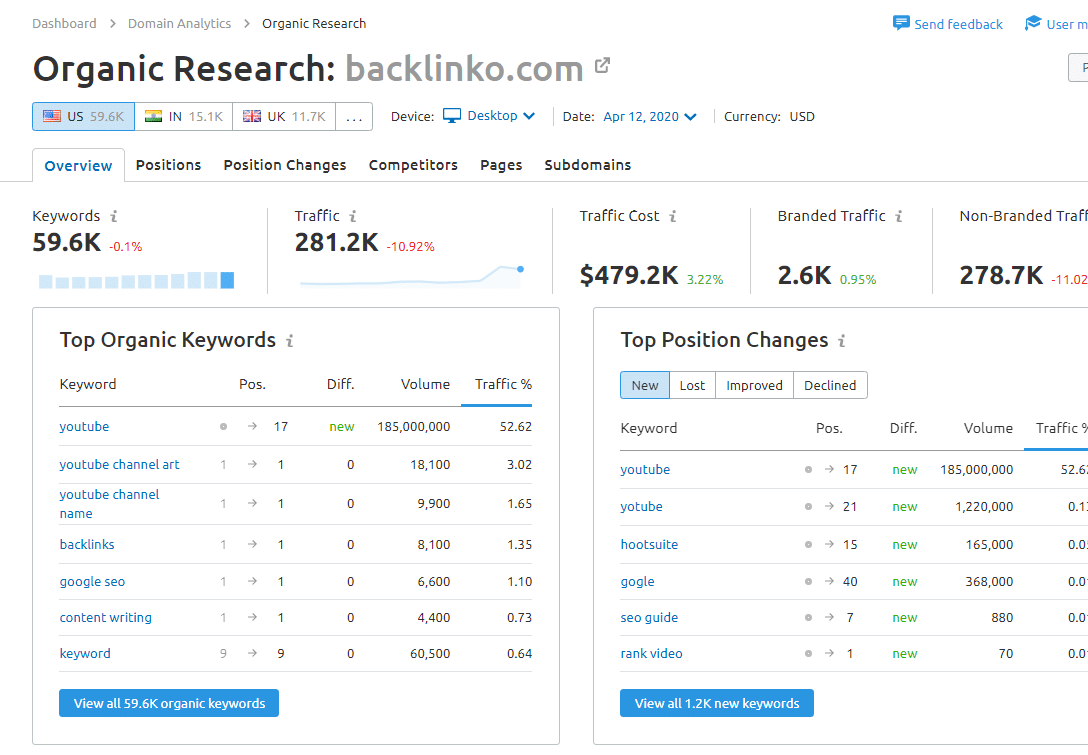Click the info icon next to Traffic Cost
The height and width of the screenshot is (755, 1088).
[x=672, y=217]
